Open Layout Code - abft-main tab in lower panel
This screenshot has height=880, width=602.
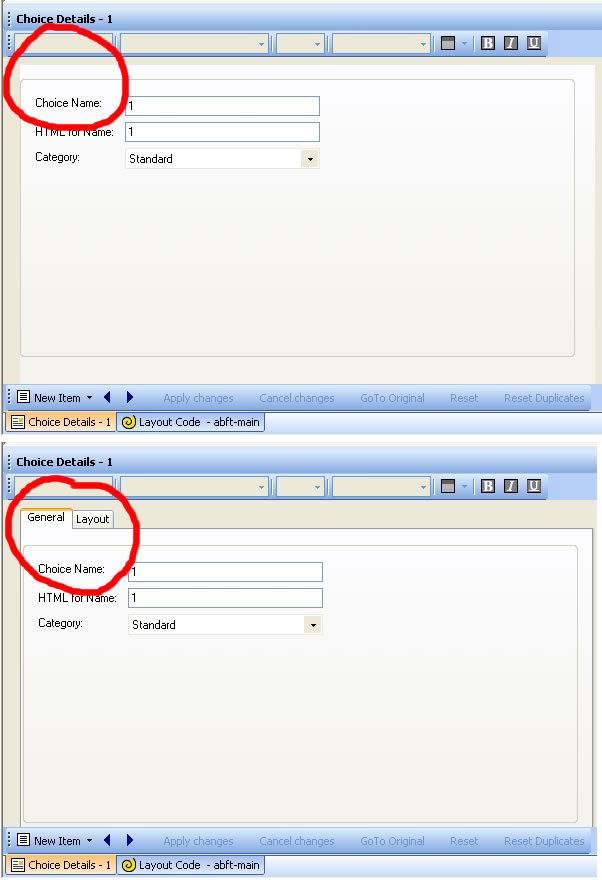coord(191,866)
